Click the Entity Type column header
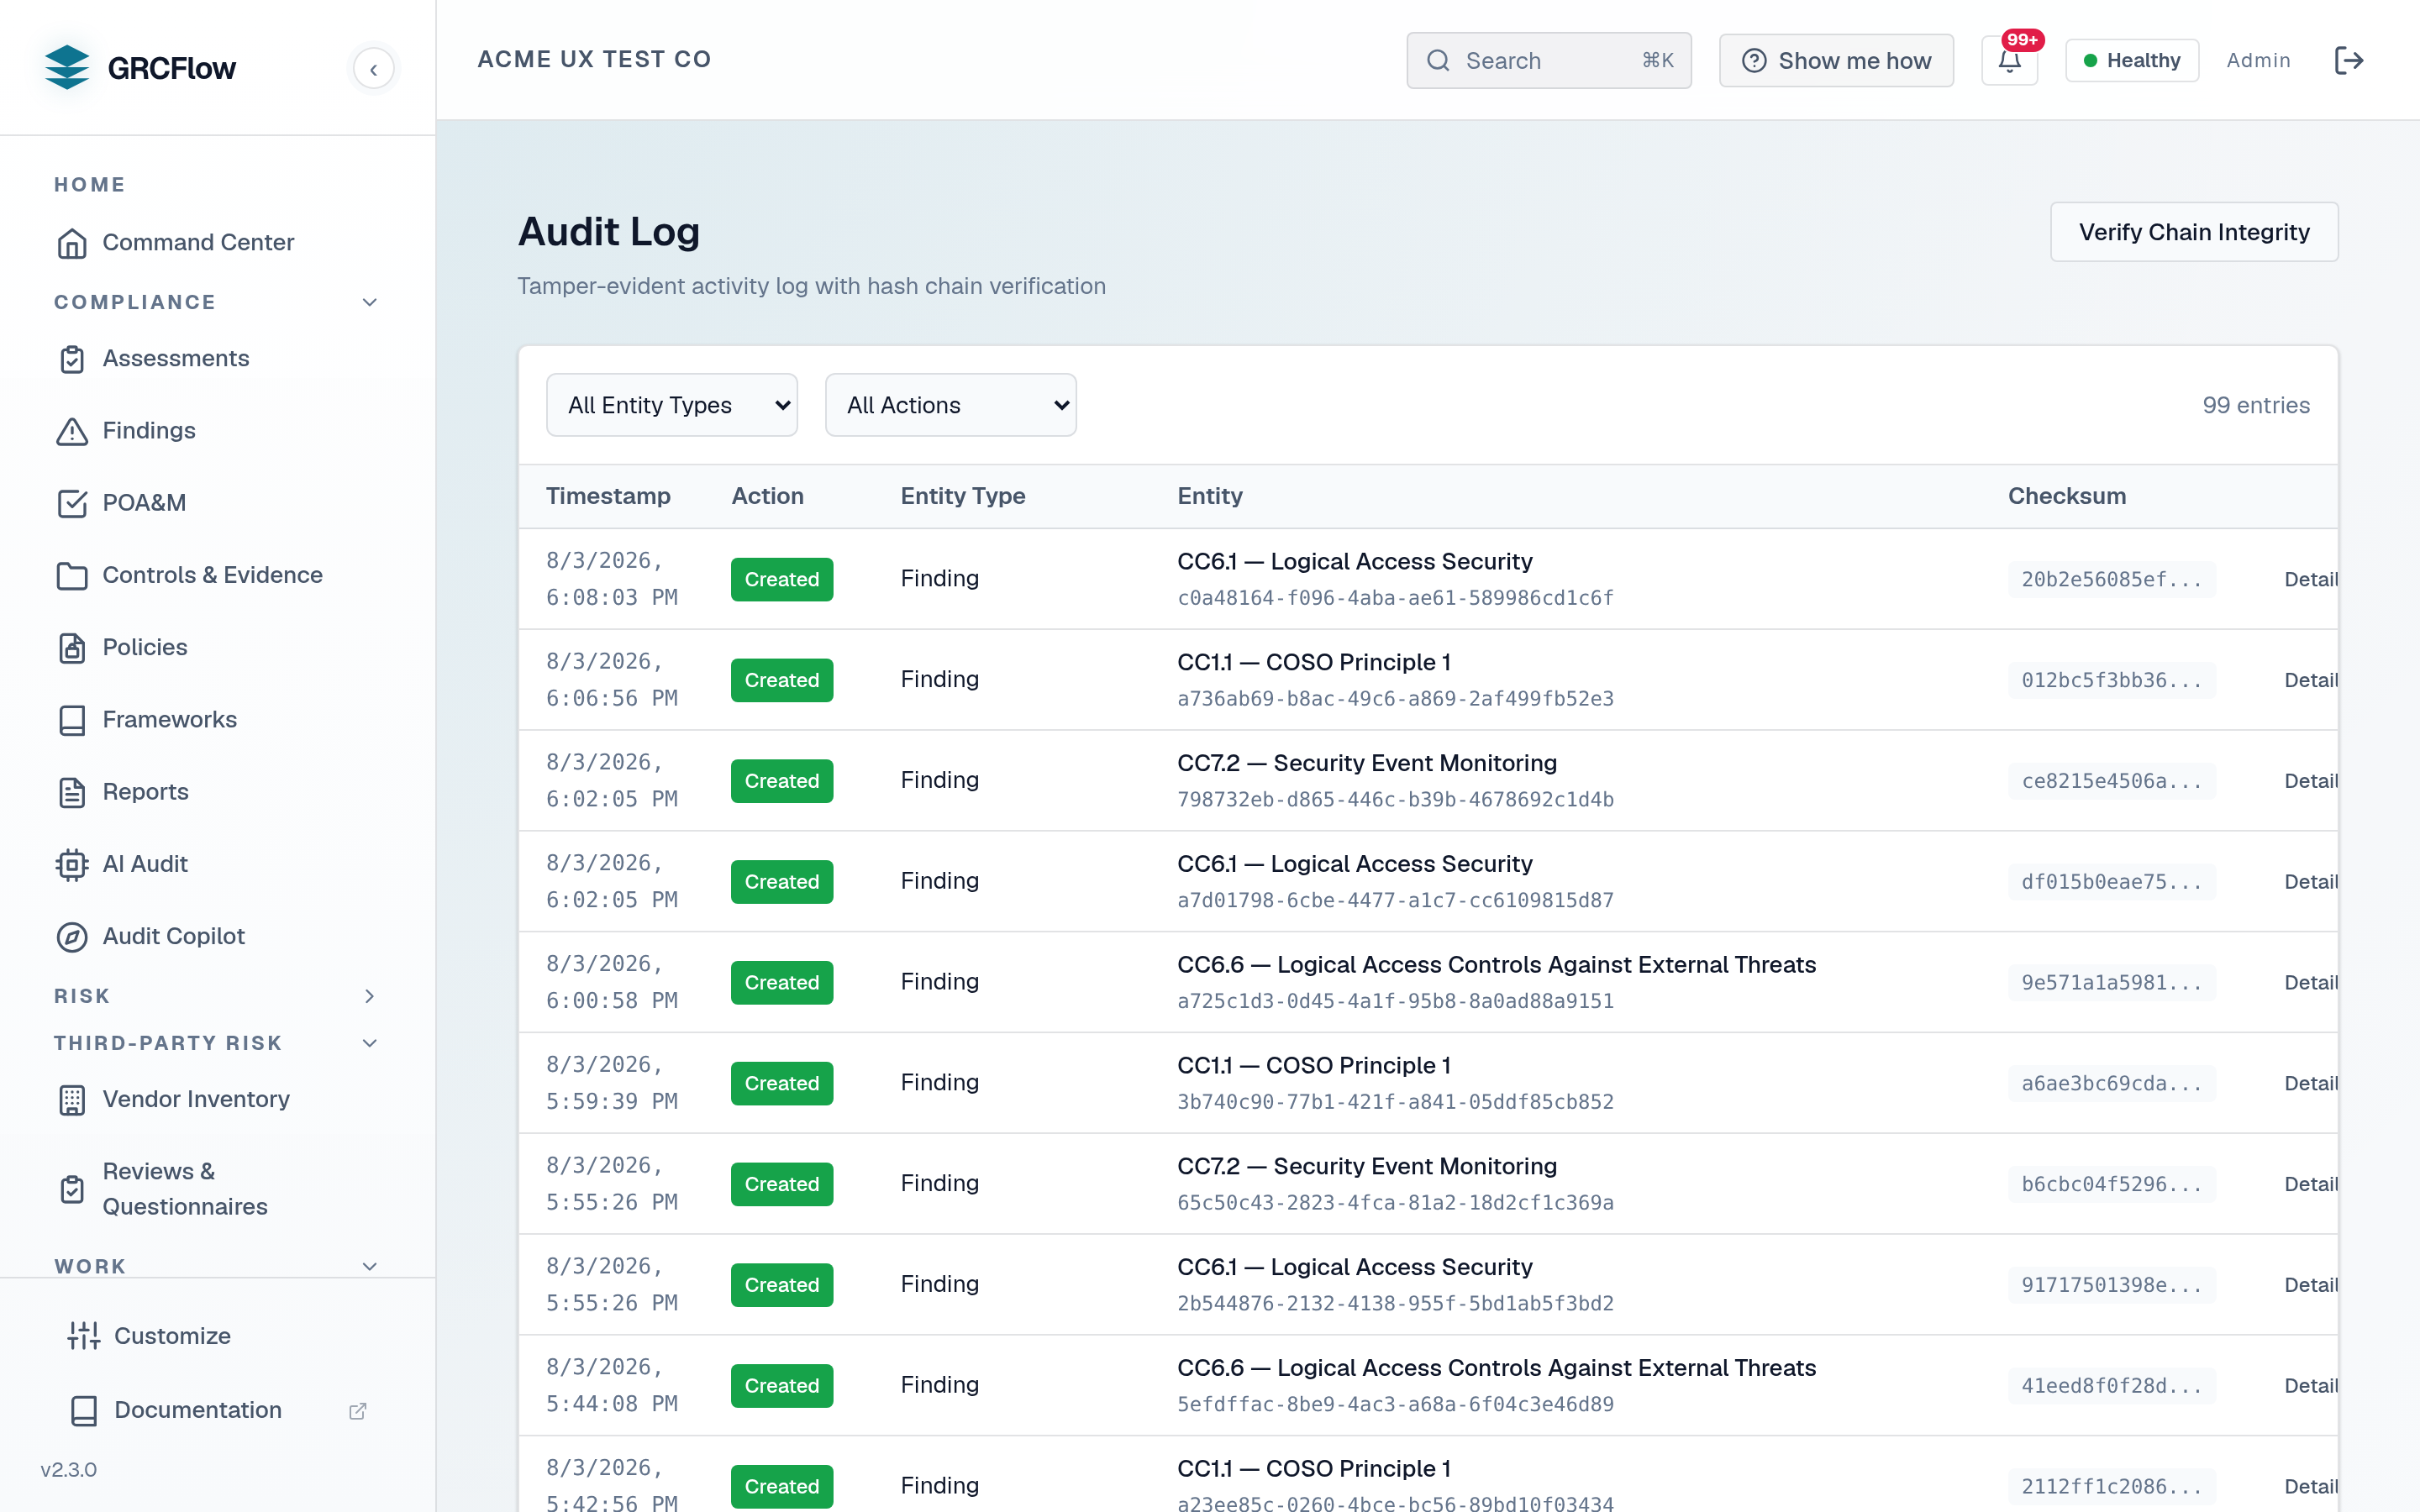The width and height of the screenshot is (2420, 1512). (963, 496)
